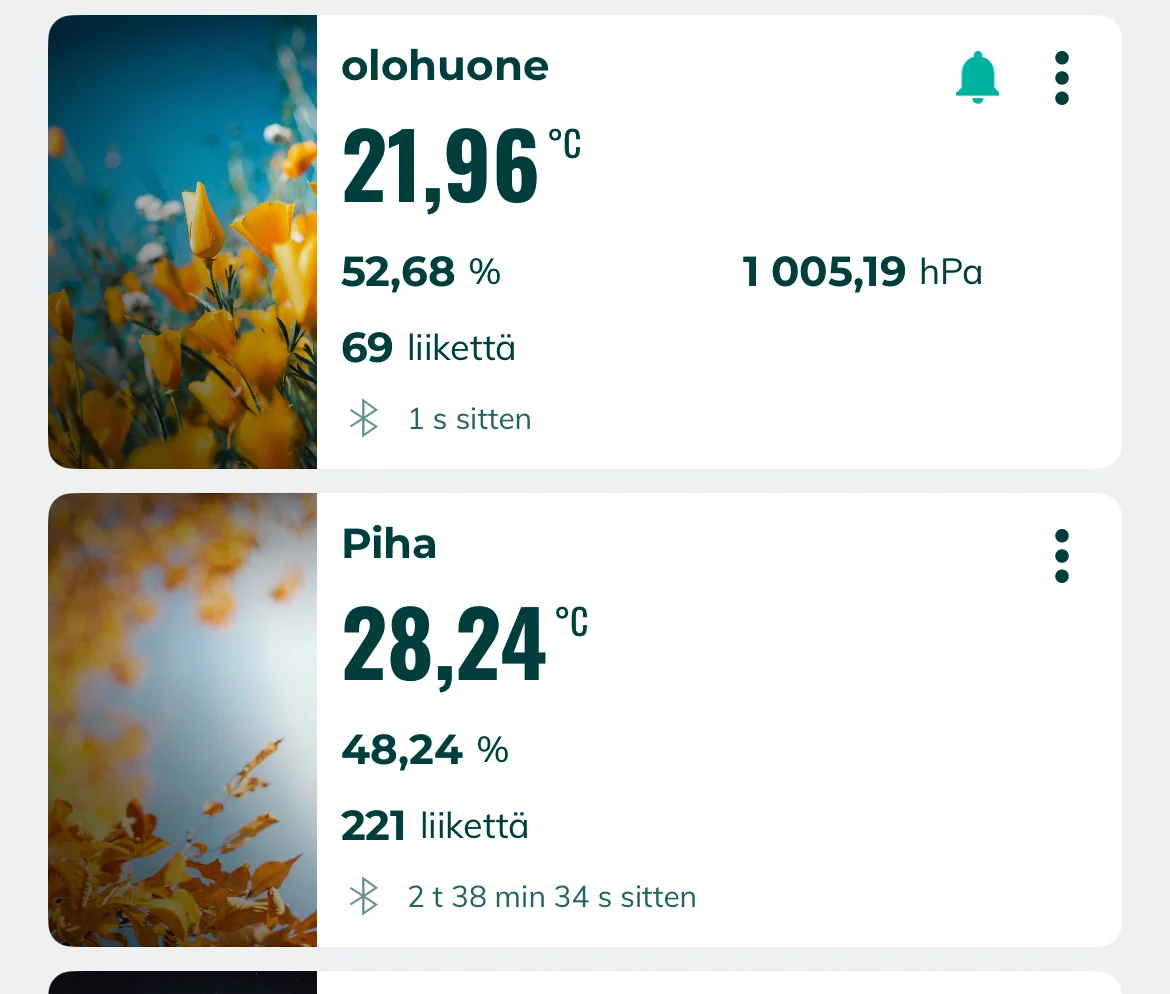Click the 221 liikettä movement count
This screenshot has height=994, width=1170.
[x=435, y=826]
